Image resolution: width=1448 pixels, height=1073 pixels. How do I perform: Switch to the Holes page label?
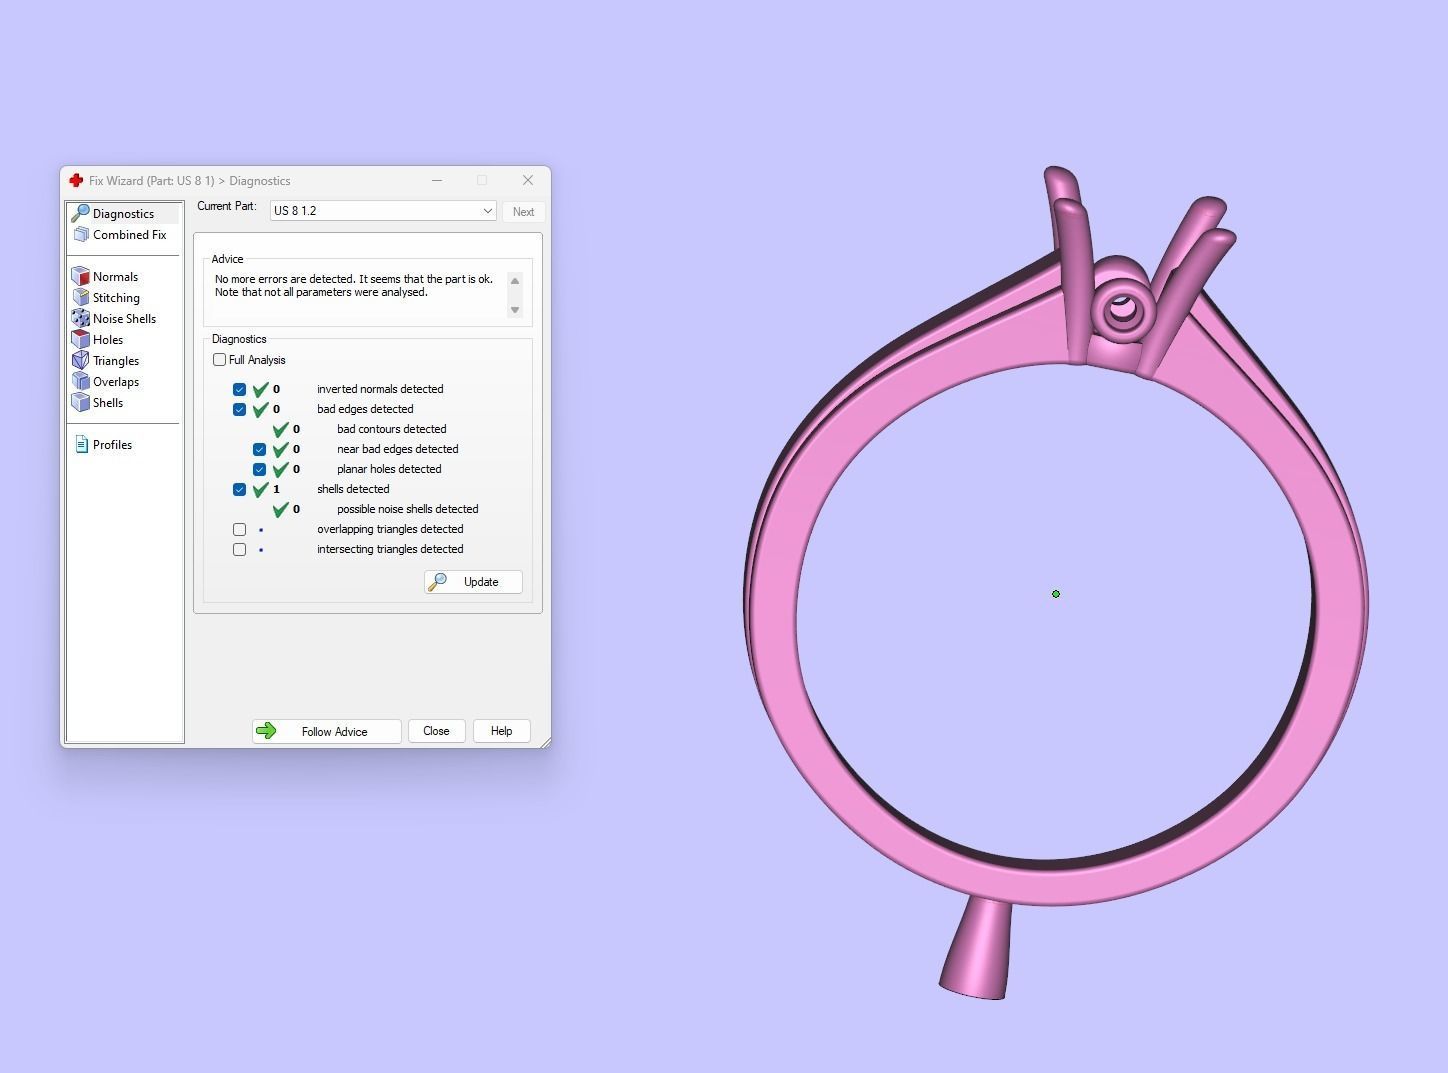tap(108, 340)
